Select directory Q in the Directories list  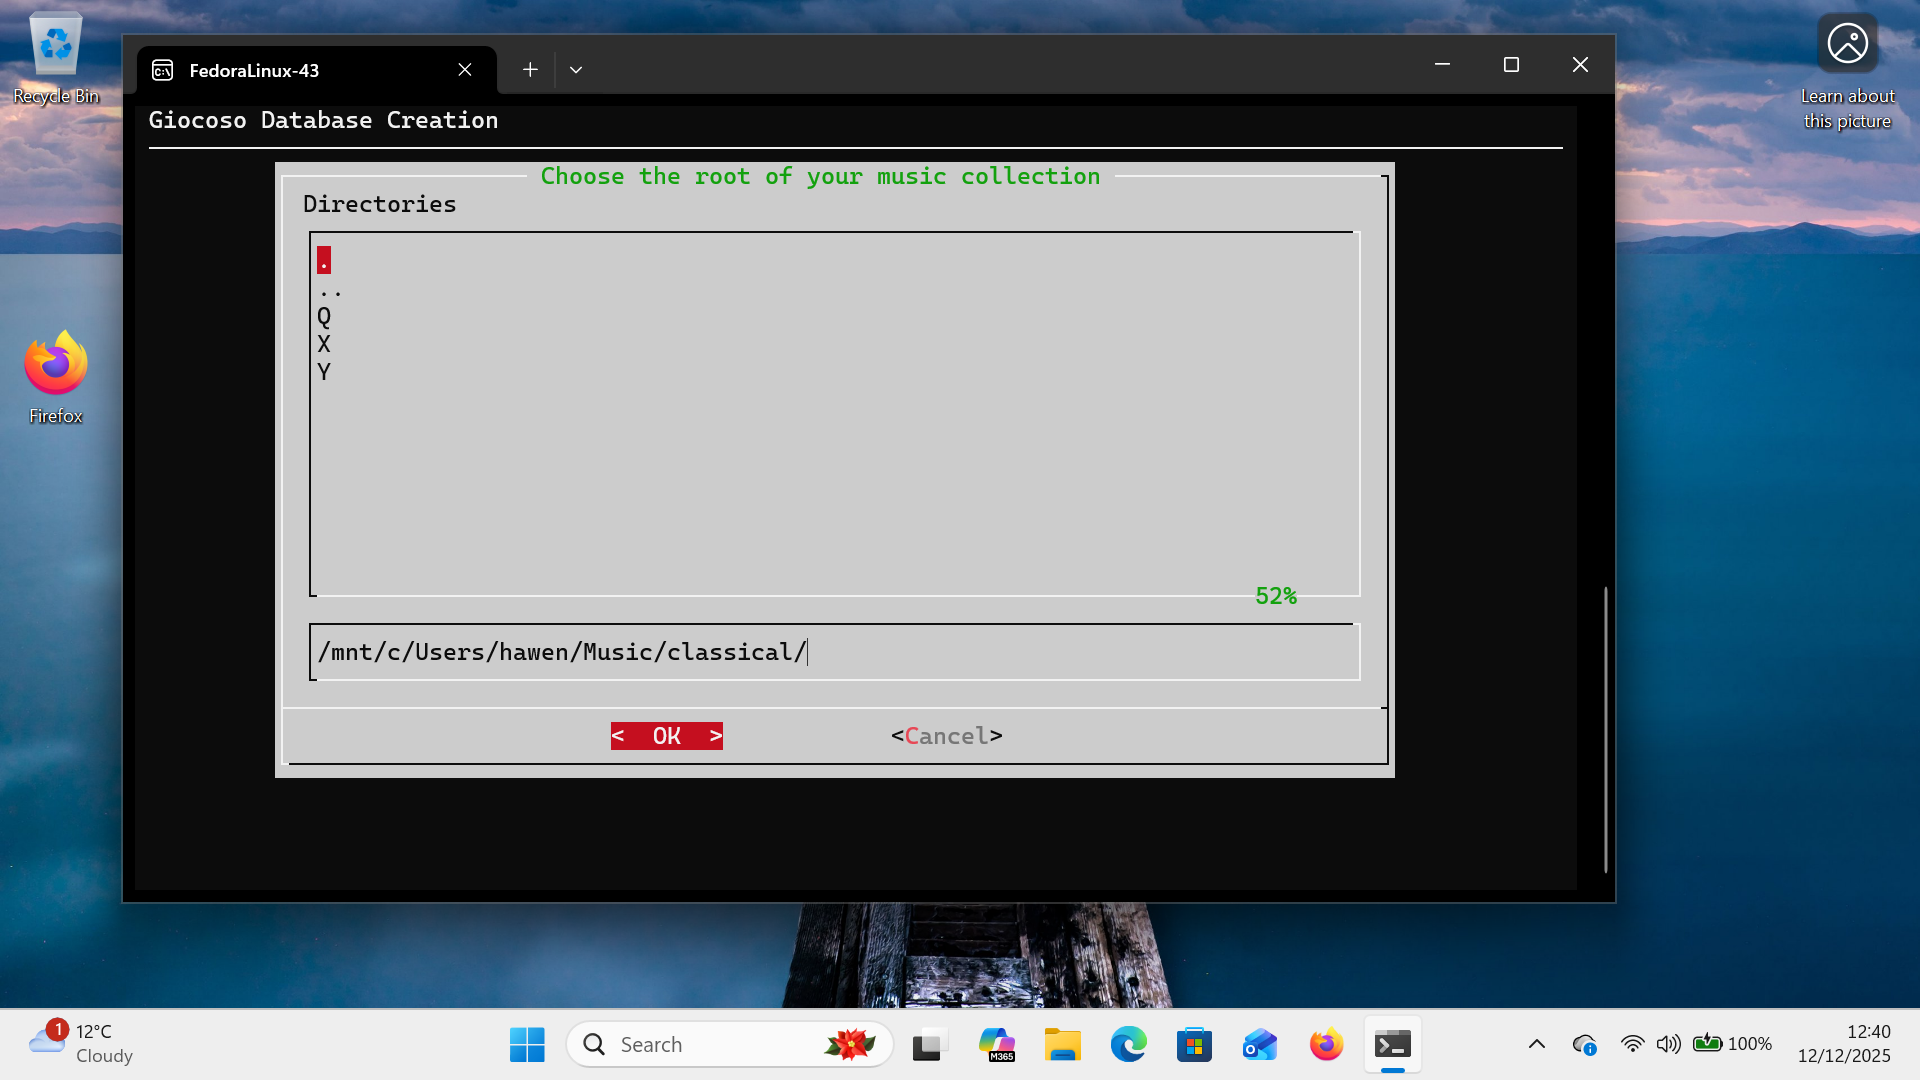(x=325, y=317)
